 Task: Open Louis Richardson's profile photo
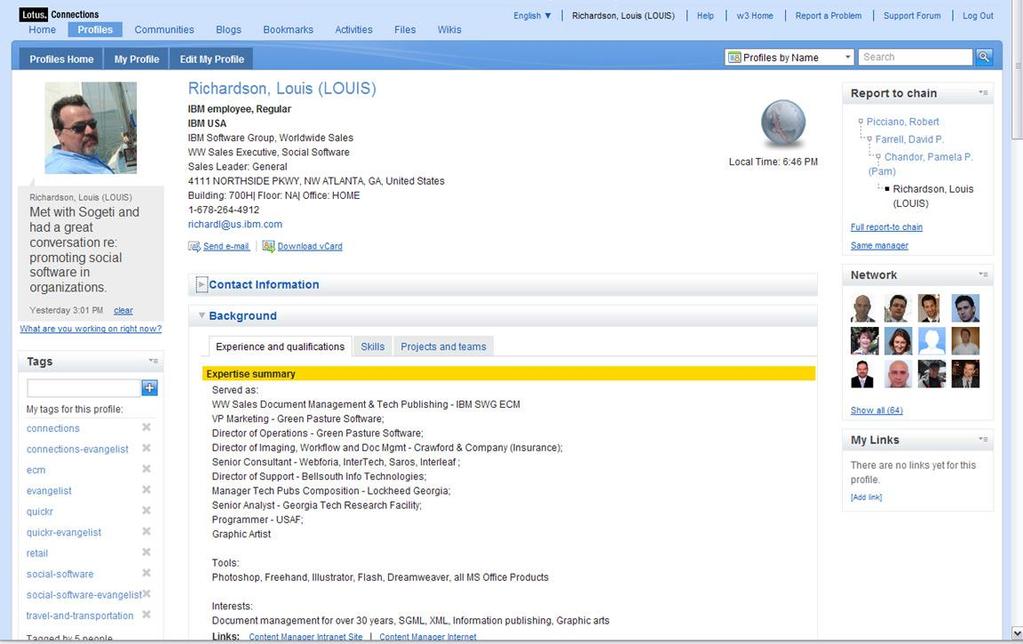tap(91, 128)
